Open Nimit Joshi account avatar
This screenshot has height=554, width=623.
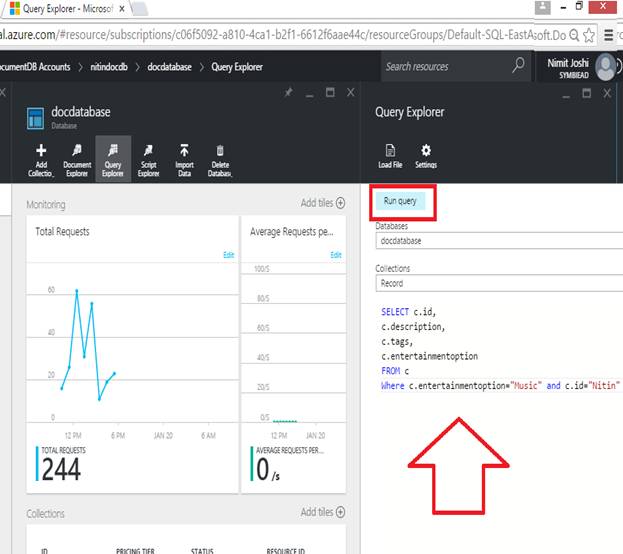606,67
